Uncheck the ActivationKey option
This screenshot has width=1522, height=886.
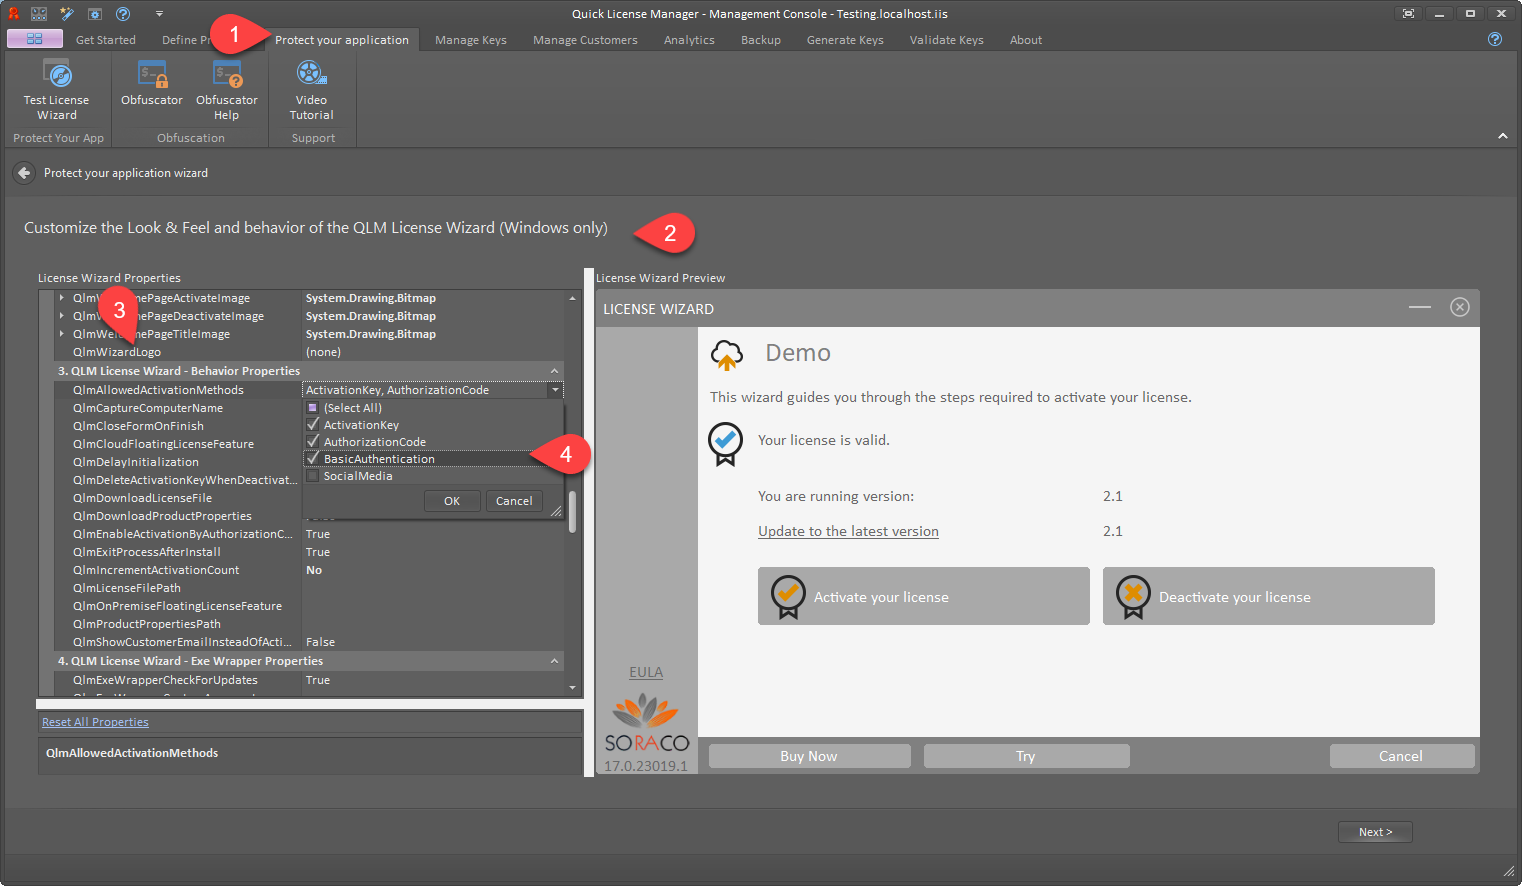point(313,425)
